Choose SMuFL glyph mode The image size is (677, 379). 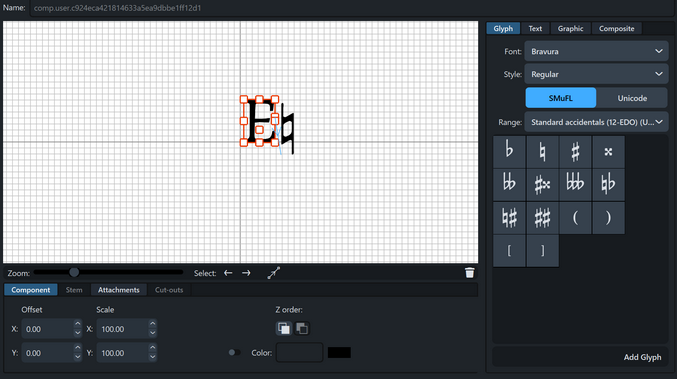pyautogui.click(x=560, y=98)
